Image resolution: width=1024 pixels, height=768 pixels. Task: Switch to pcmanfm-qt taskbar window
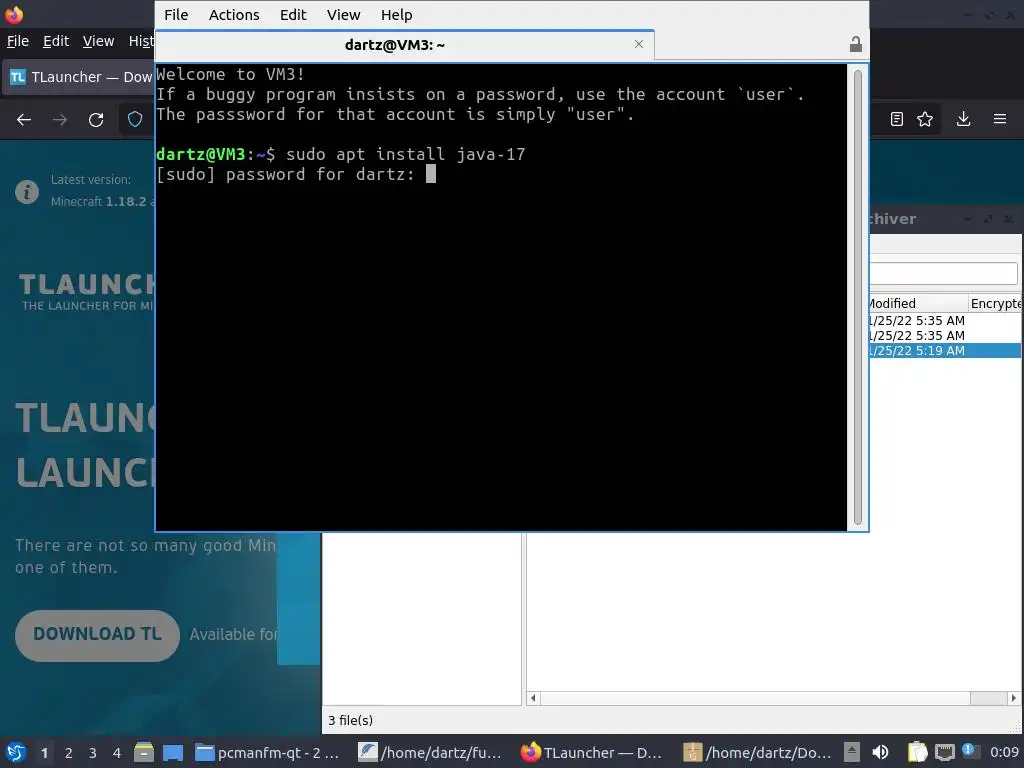pos(268,753)
